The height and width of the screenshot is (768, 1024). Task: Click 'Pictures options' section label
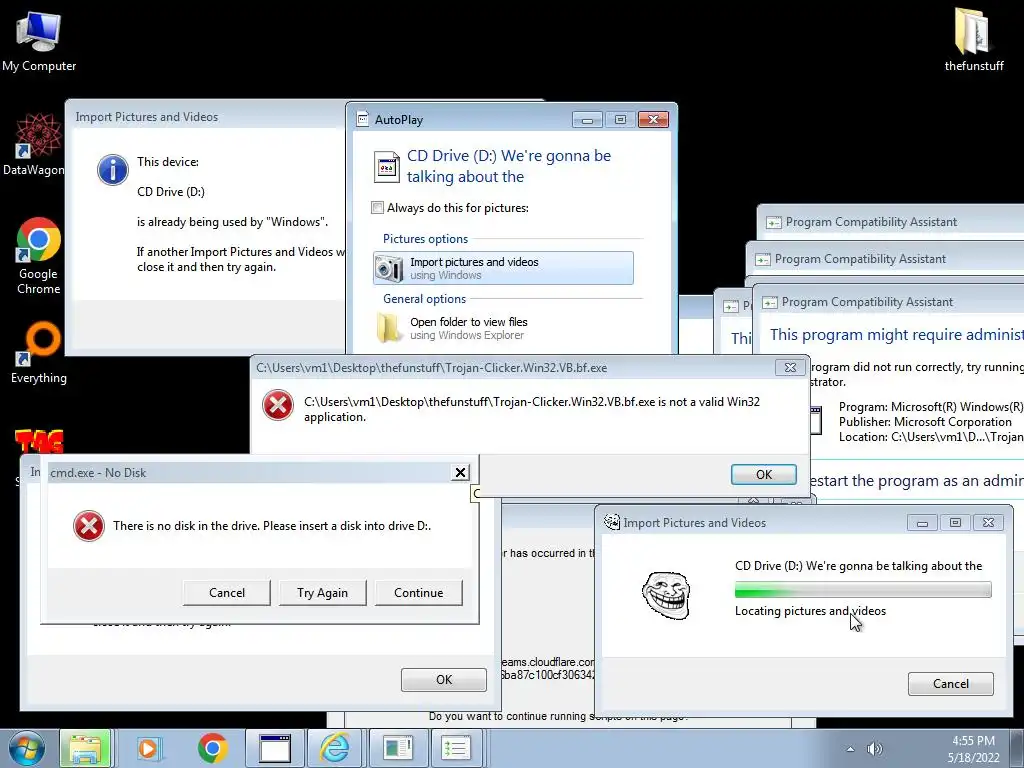click(425, 238)
